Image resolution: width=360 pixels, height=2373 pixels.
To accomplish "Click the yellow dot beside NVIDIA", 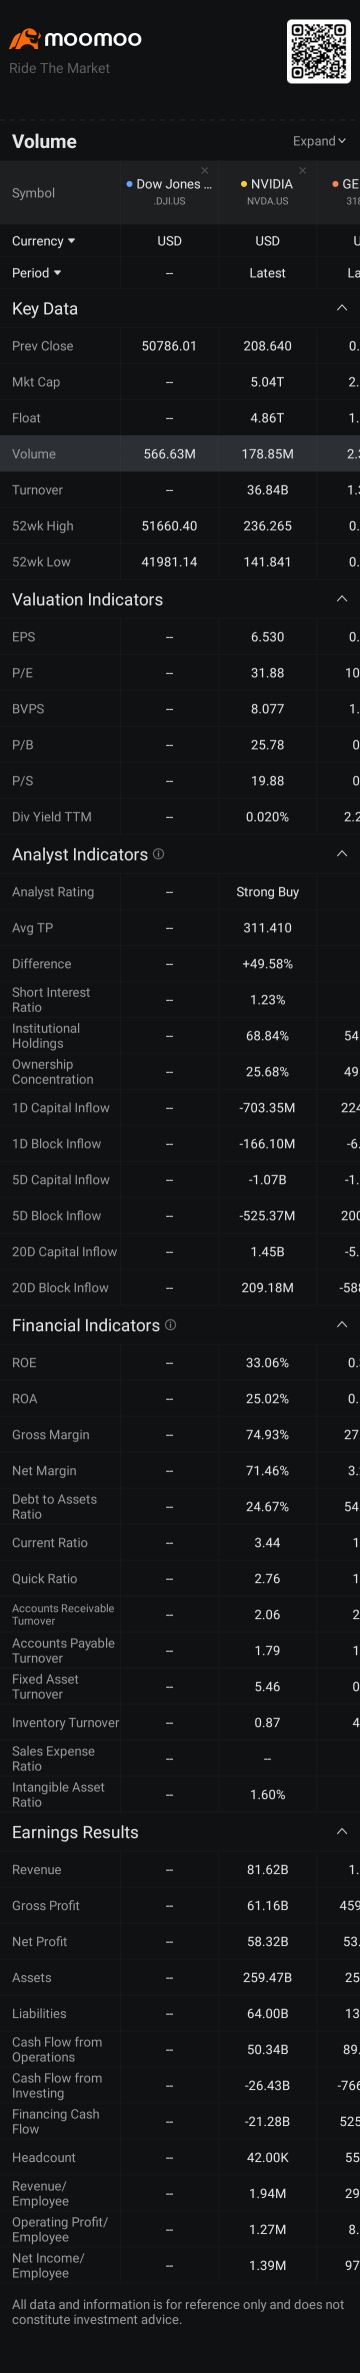I will pos(244,184).
